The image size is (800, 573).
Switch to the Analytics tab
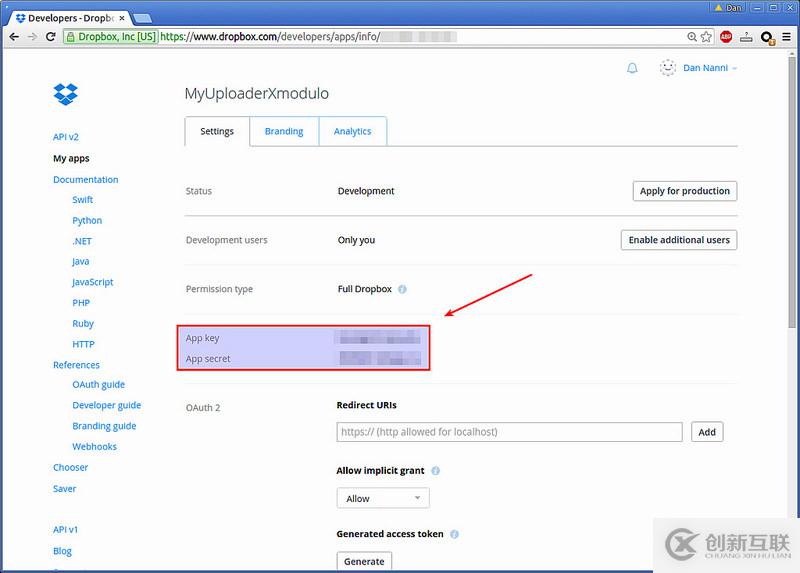click(x=352, y=131)
